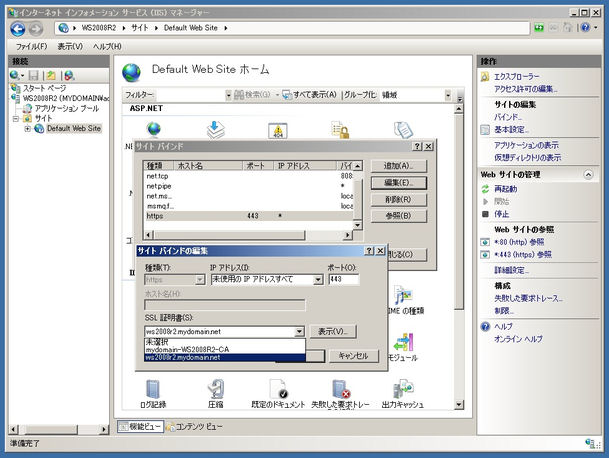Click the オンライン ヘルプ blue help icon
Viewport: 609px width, 458px height.
point(485,326)
